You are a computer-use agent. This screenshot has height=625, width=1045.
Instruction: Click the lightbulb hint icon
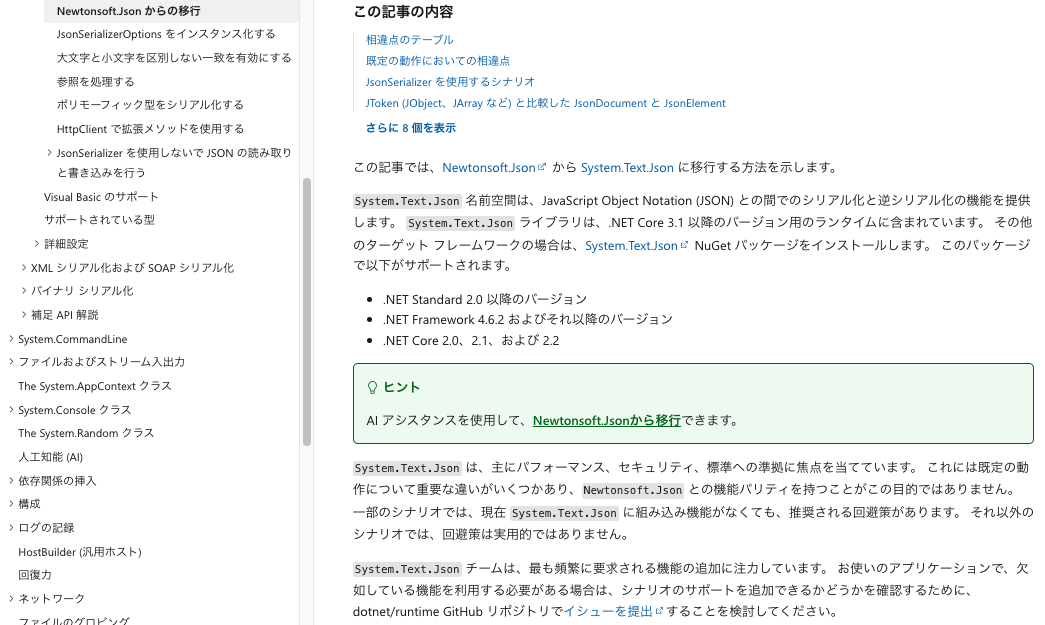click(373, 387)
